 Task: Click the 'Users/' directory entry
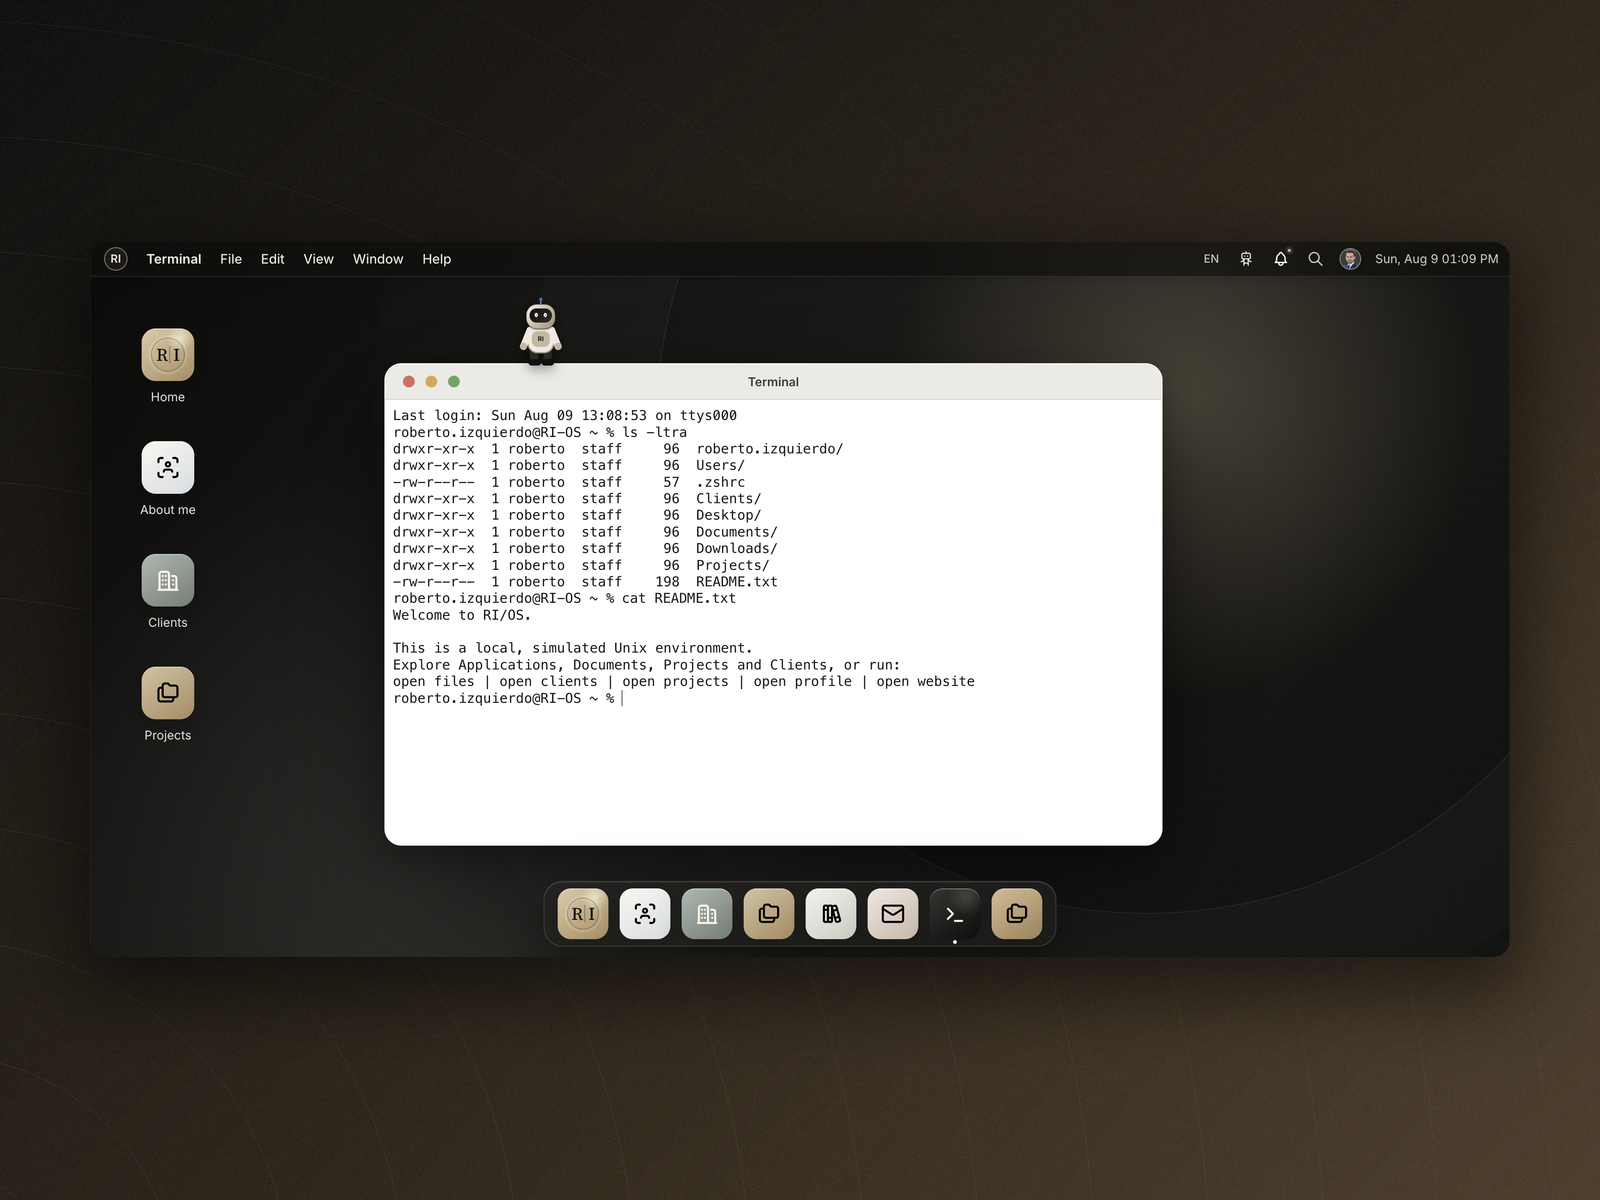pyautogui.click(x=720, y=466)
